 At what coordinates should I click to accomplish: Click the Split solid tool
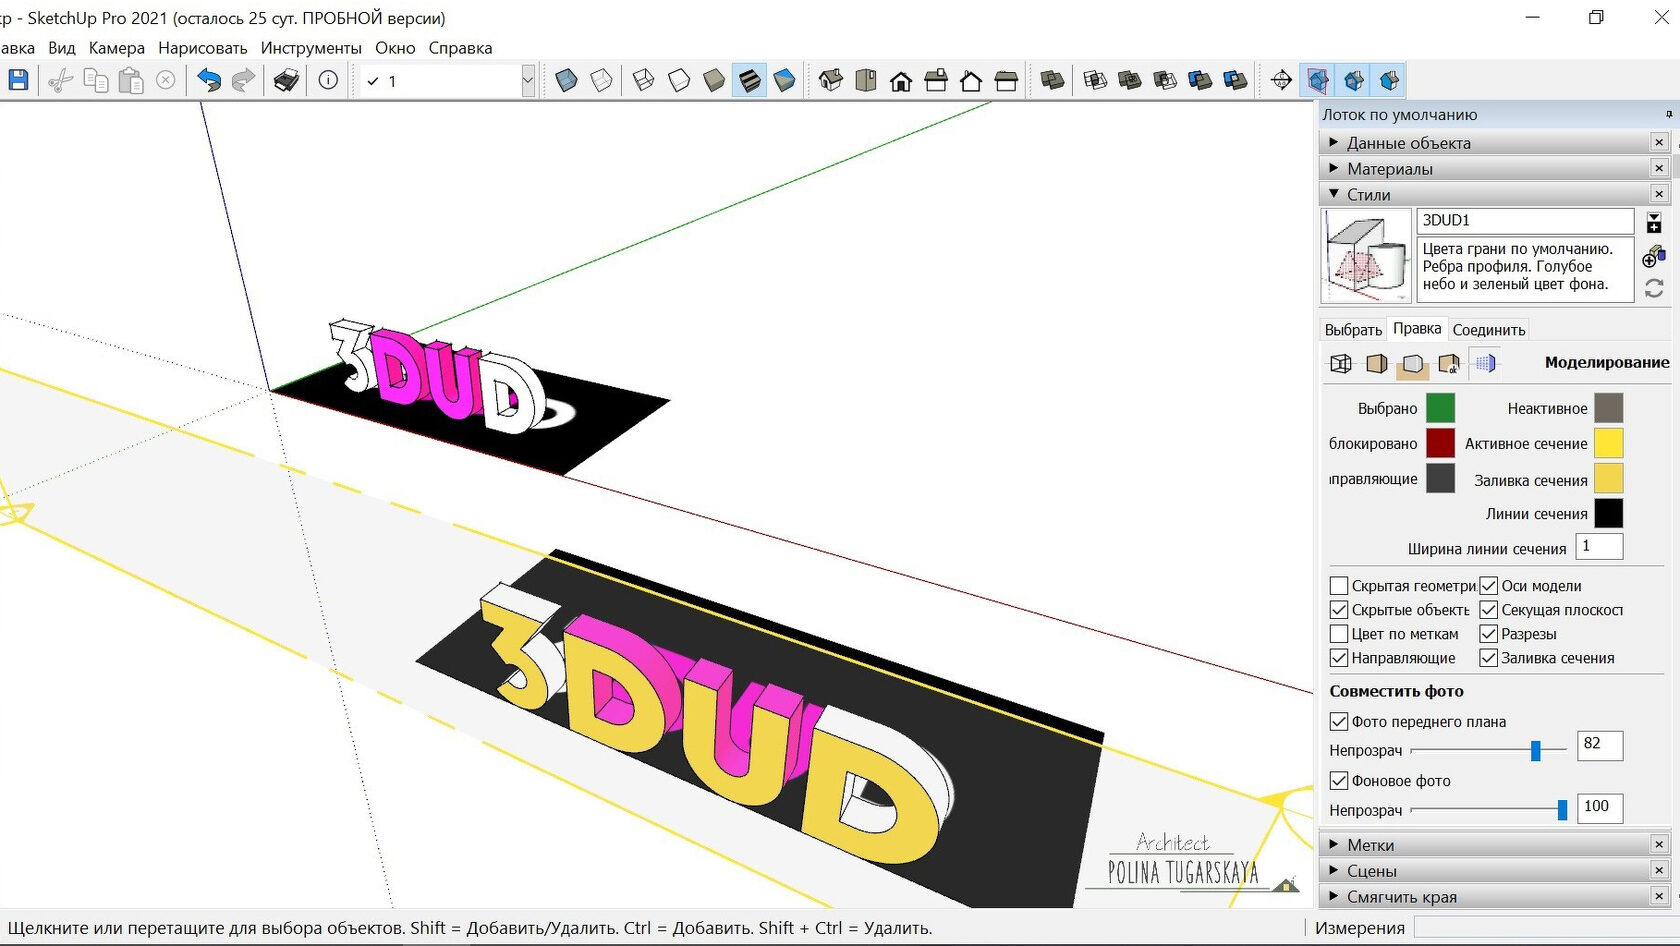(1235, 80)
